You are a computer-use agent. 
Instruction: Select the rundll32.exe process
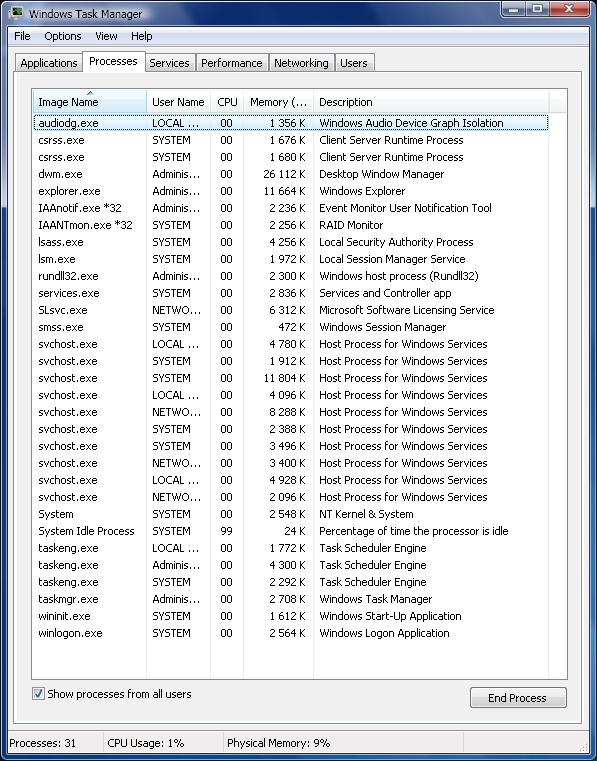(291, 276)
